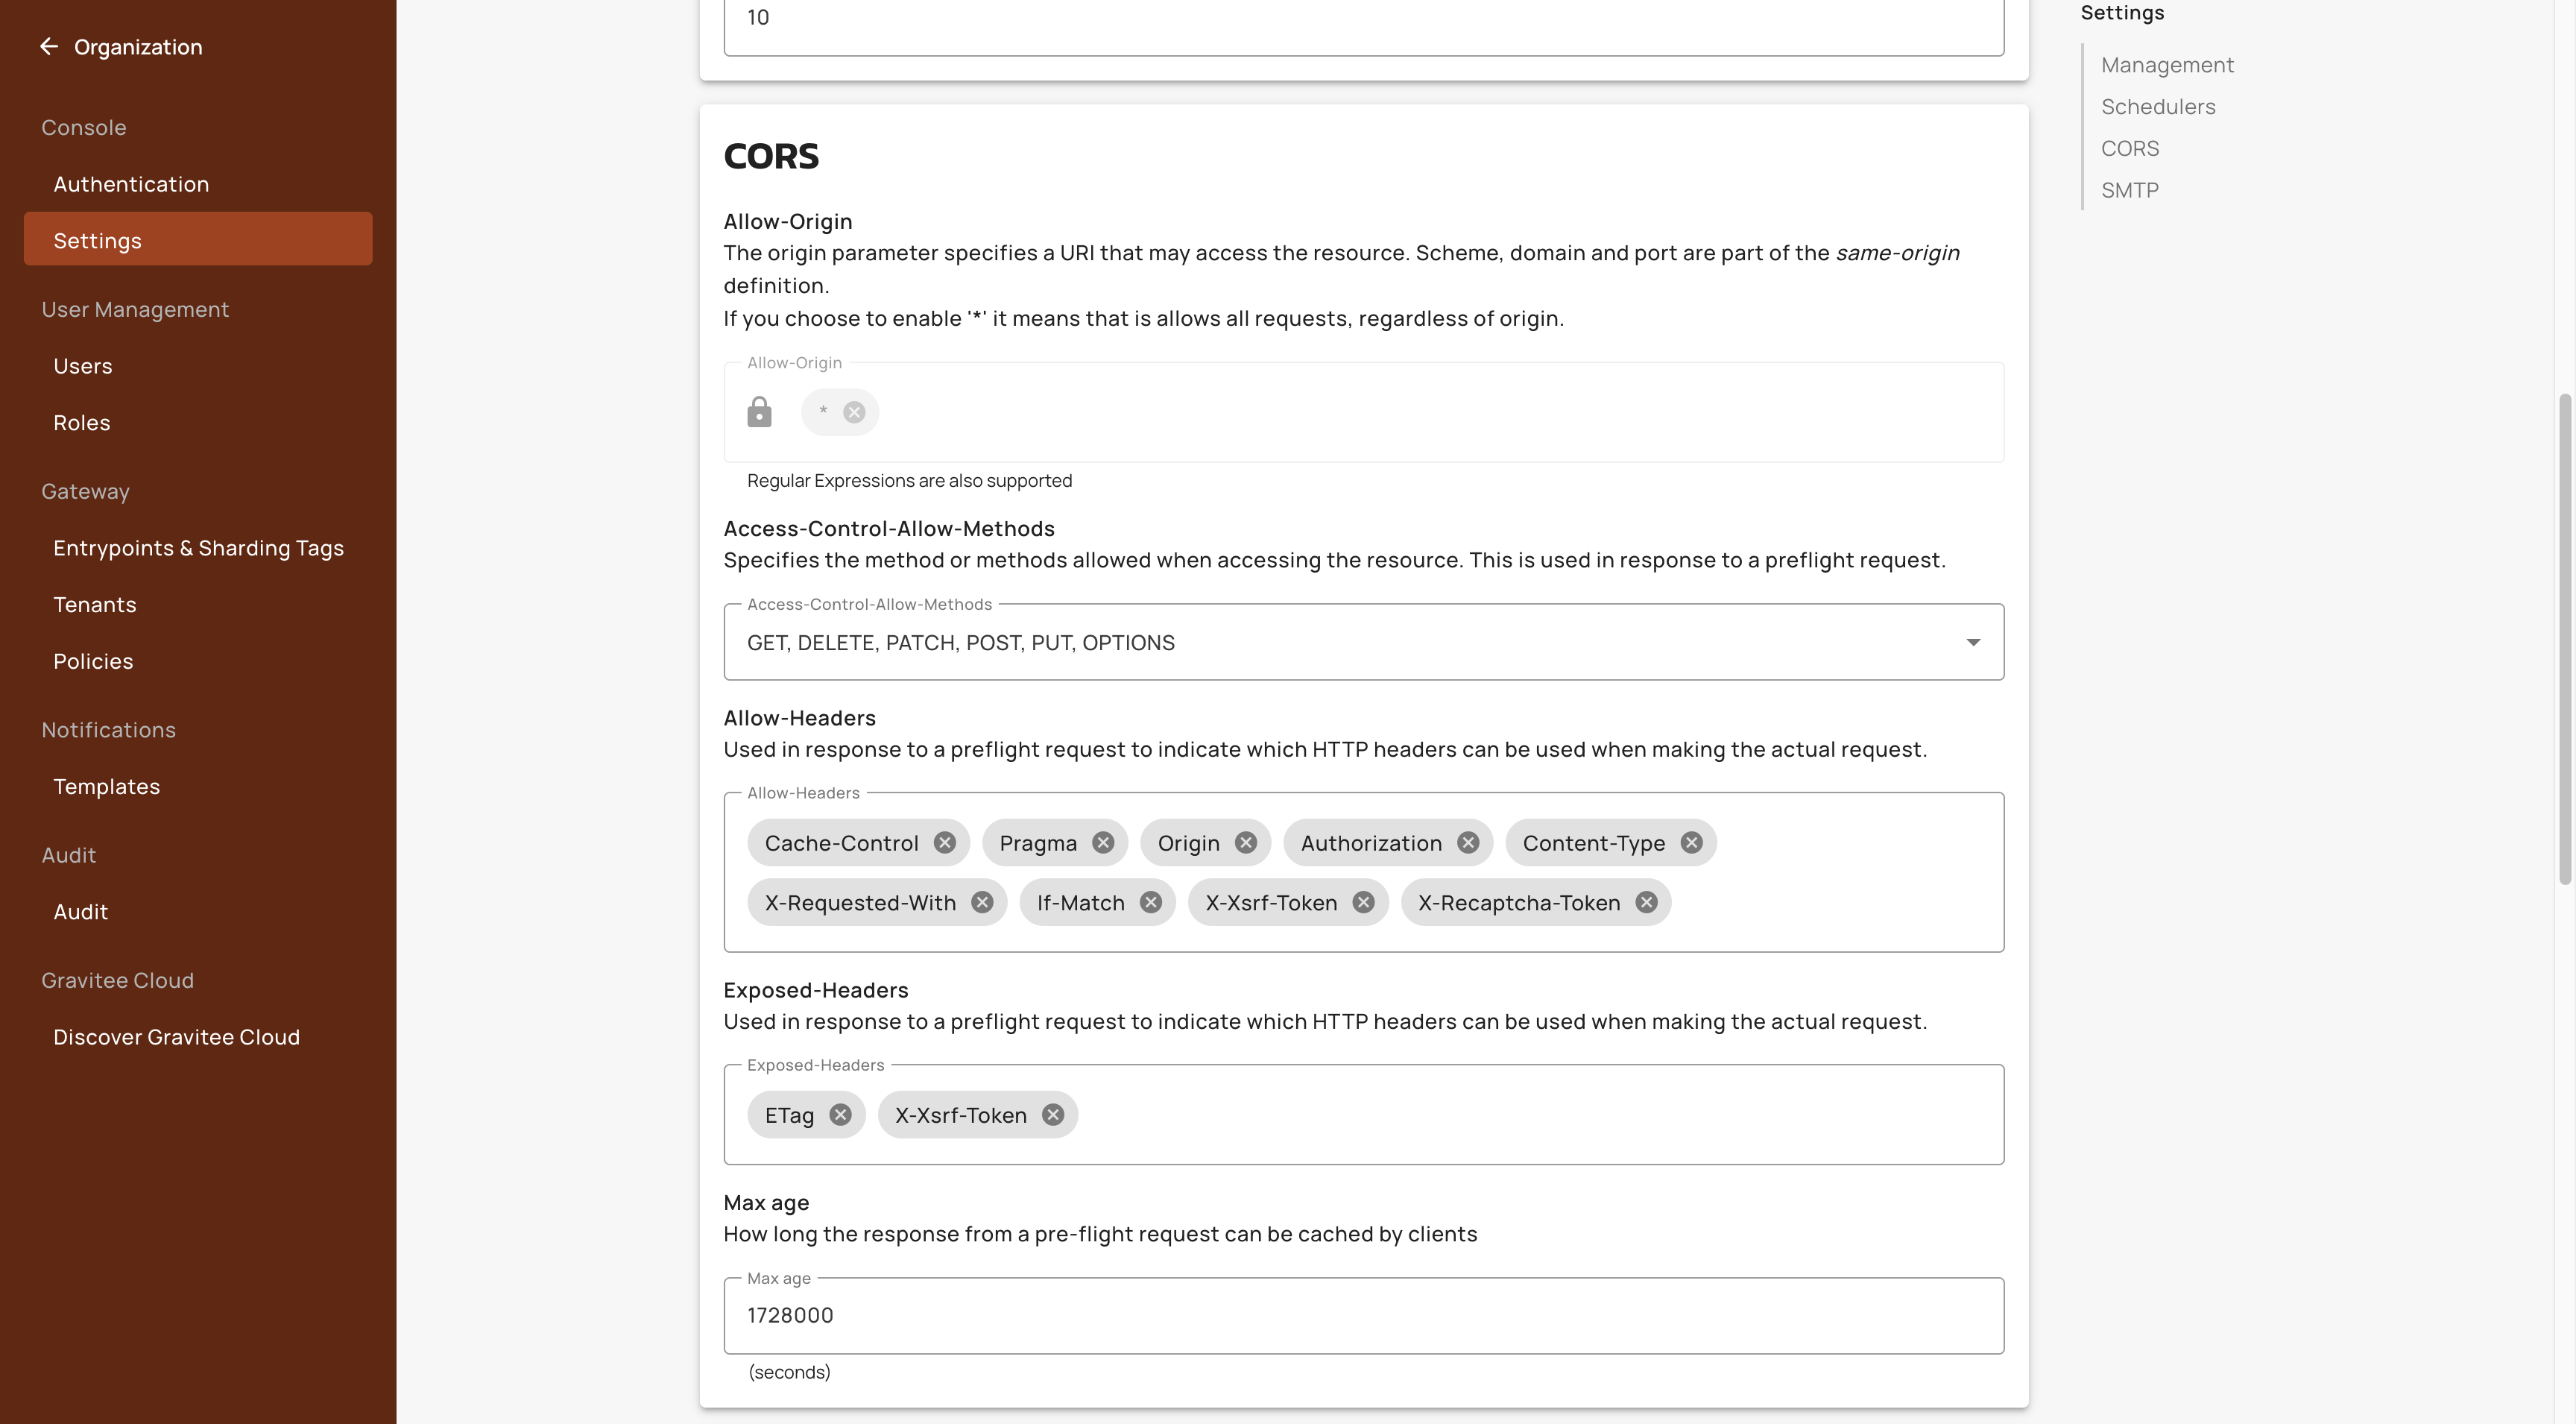
Task: Click the lock icon in Allow-Origin
Action: pyautogui.click(x=759, y=412)
